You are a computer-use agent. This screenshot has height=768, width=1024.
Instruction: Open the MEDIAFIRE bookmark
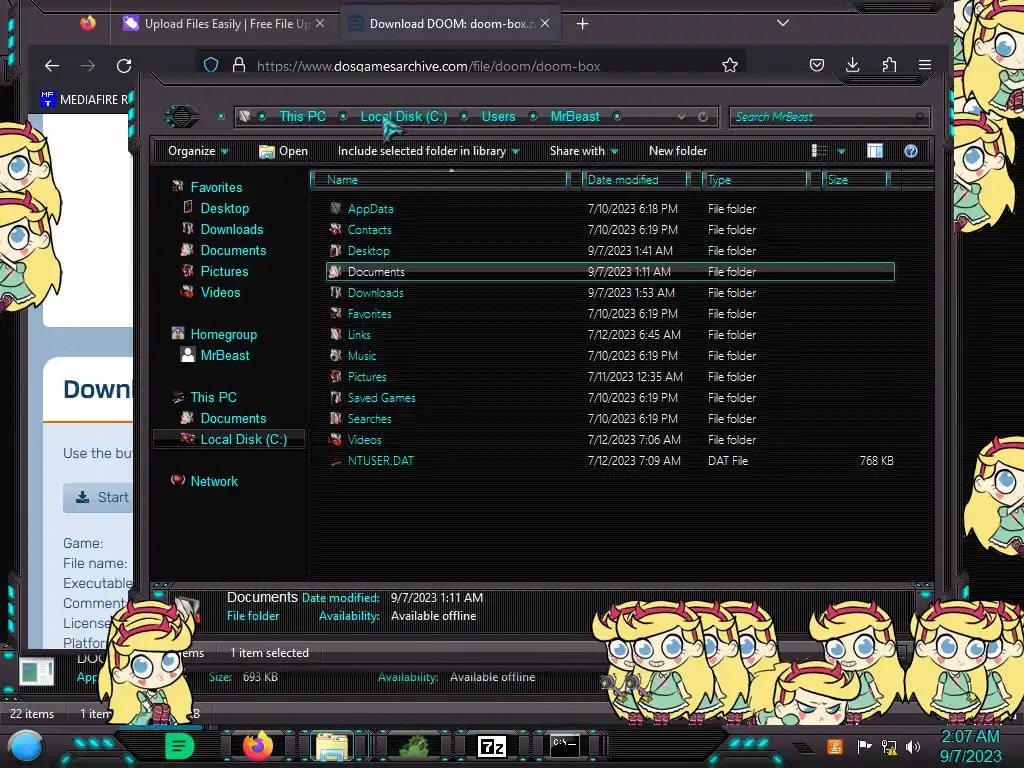[x=84, y=99]
